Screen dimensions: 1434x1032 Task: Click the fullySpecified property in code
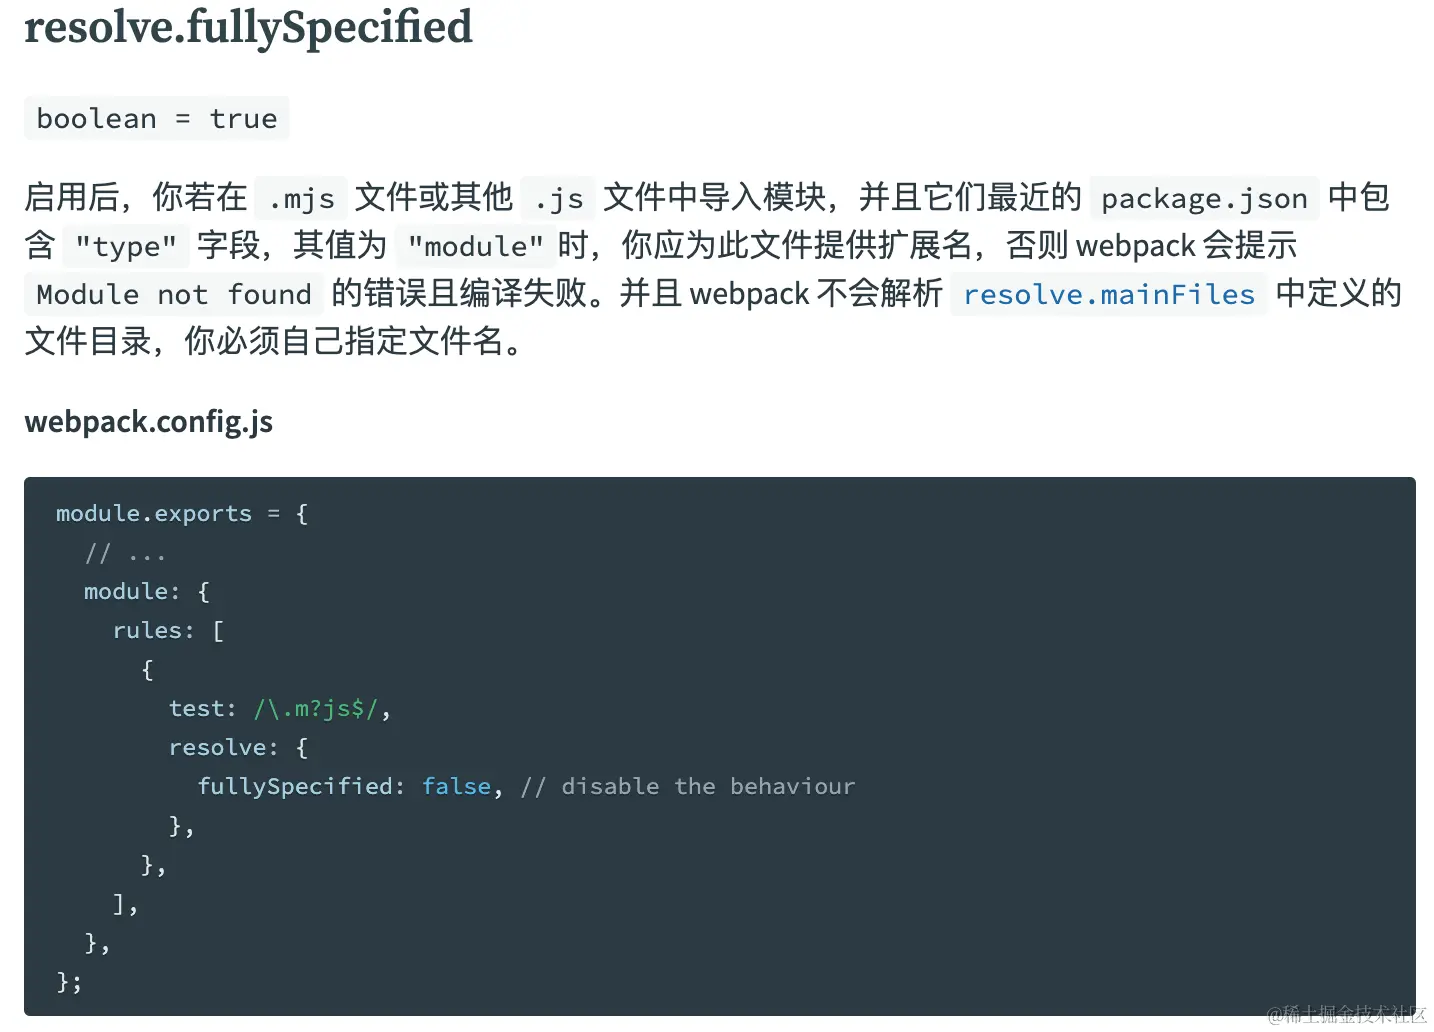[294, 787]
